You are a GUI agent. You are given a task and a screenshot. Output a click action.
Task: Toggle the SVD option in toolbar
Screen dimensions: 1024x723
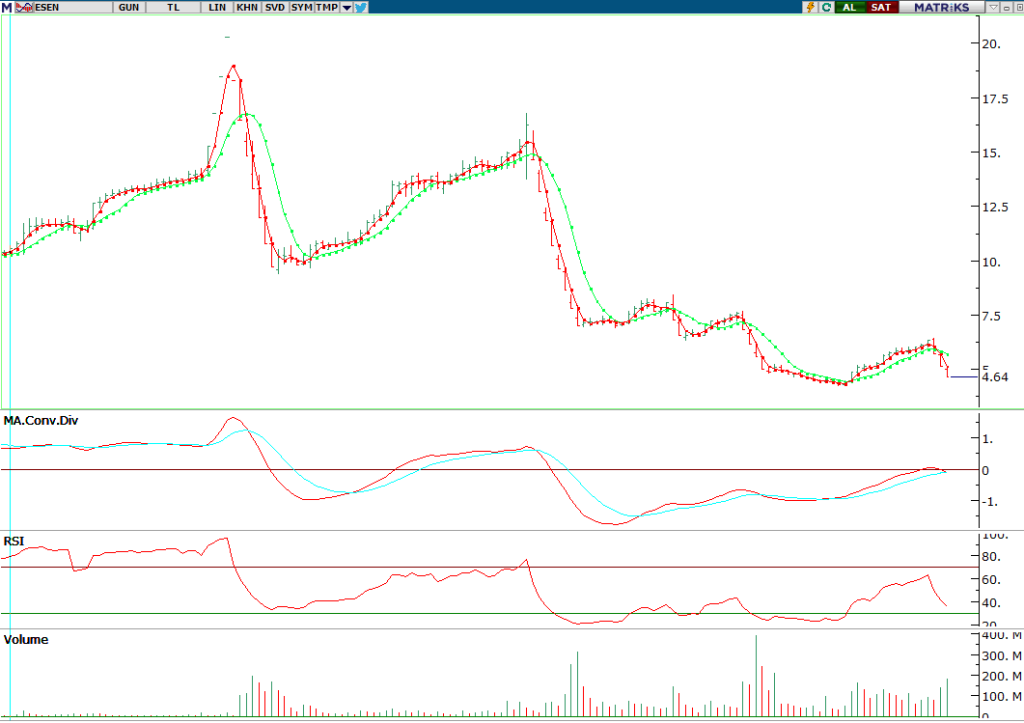click(x=275, y=7)
